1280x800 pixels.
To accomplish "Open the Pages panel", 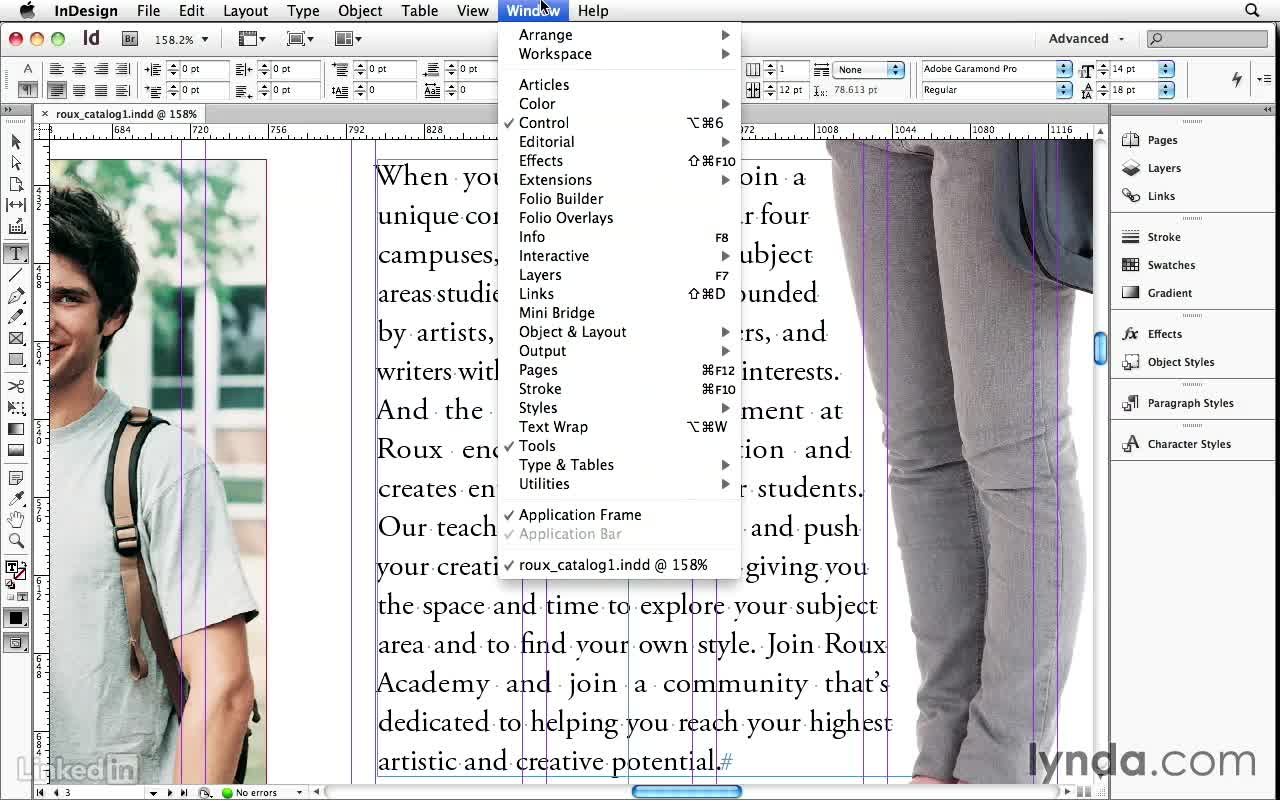I will pyautogui.click(x=1162, y=140).
